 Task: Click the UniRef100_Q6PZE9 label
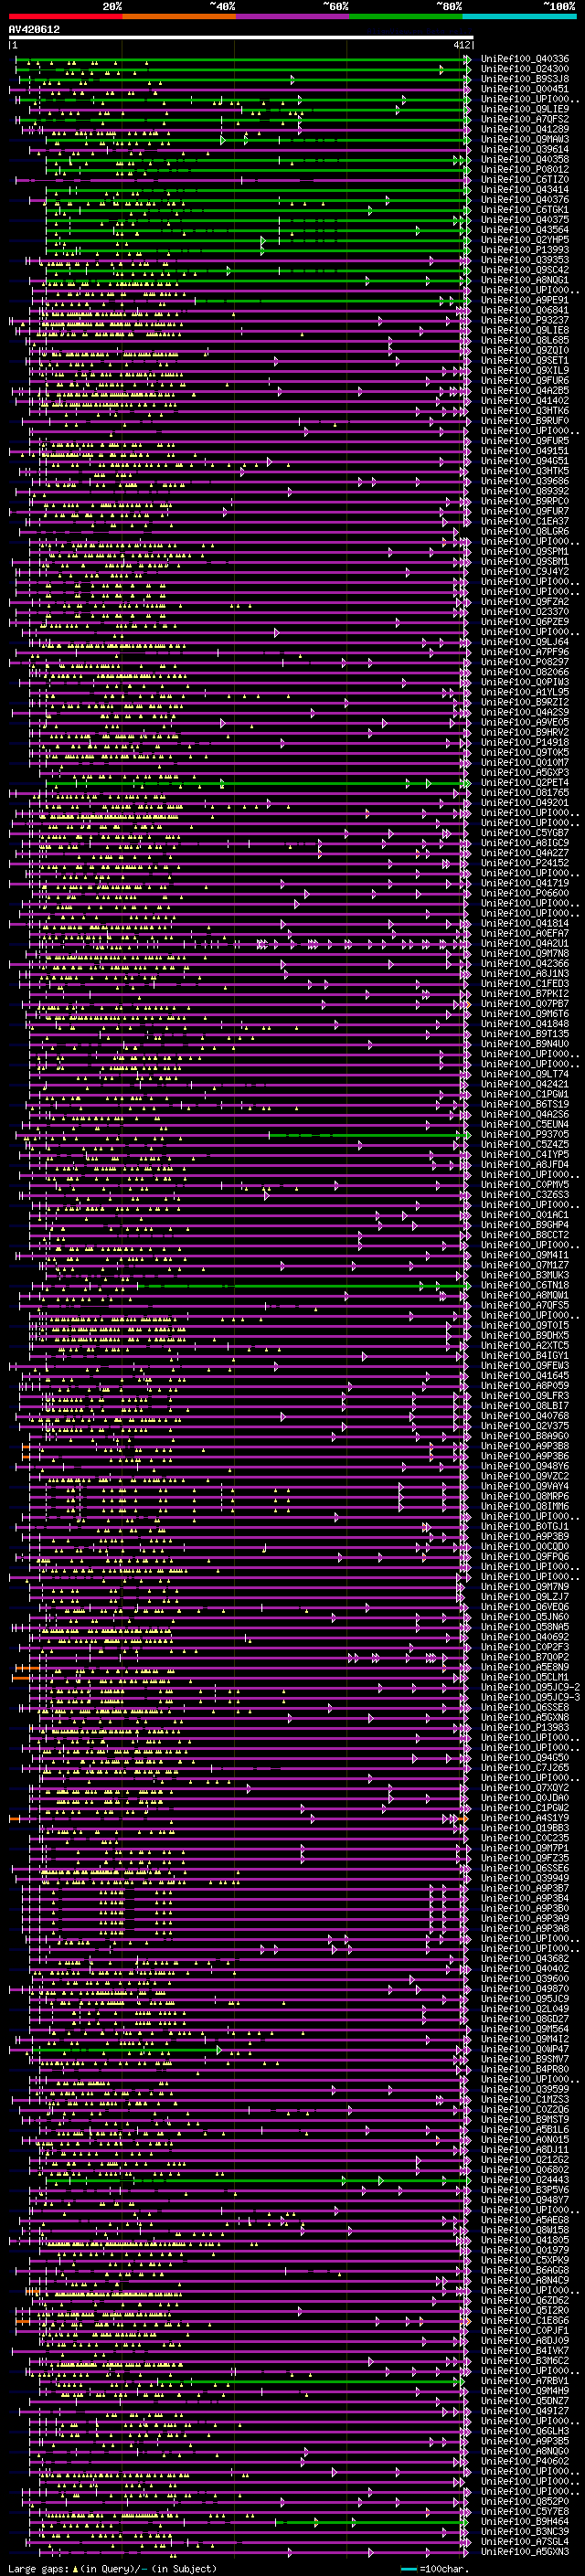tap(525, 622)
